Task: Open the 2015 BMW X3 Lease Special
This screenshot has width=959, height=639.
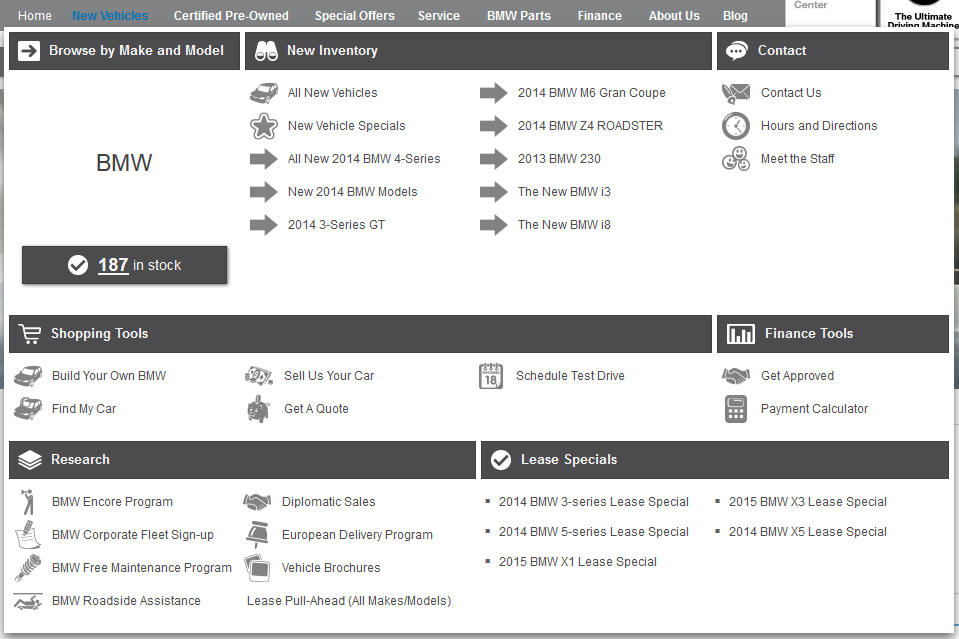Action: pyautogui.click(x=808, y=502)
